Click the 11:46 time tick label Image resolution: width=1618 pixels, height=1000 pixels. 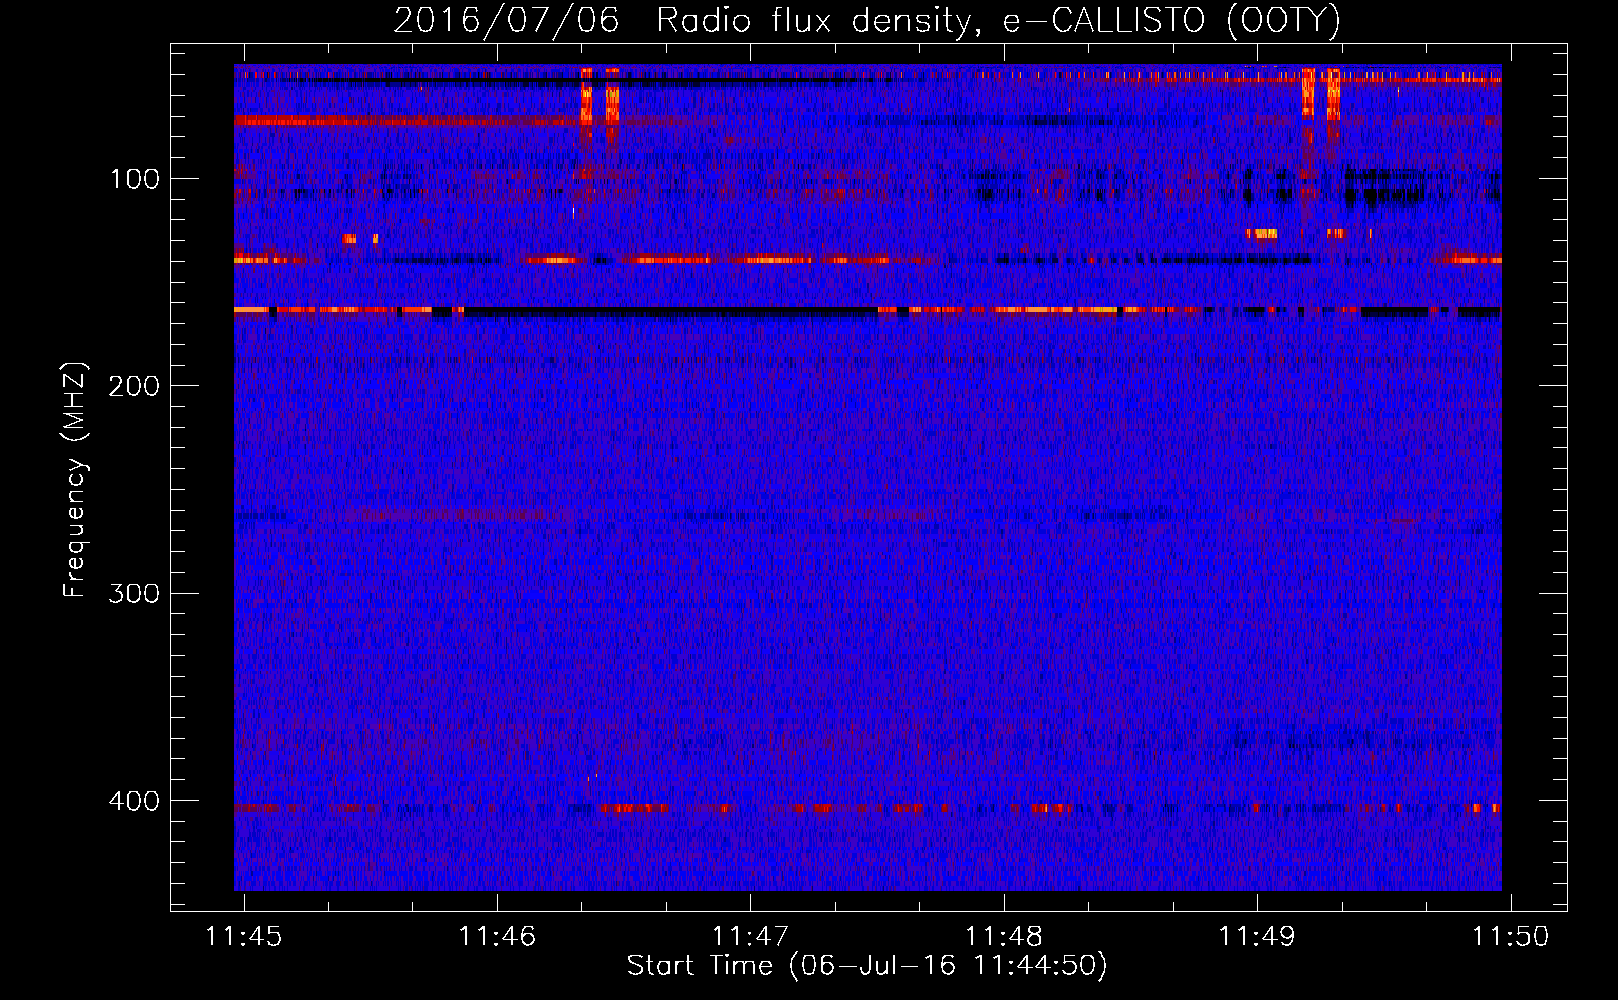click(x=497, y=937)
